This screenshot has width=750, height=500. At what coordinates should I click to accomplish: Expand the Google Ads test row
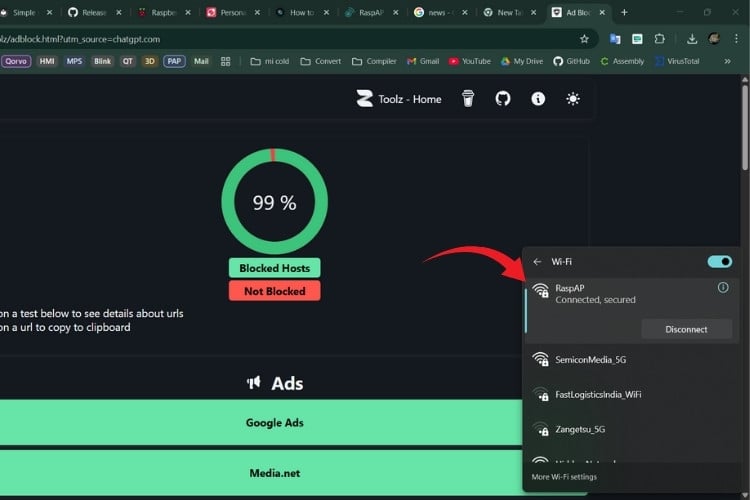[261, 422]
